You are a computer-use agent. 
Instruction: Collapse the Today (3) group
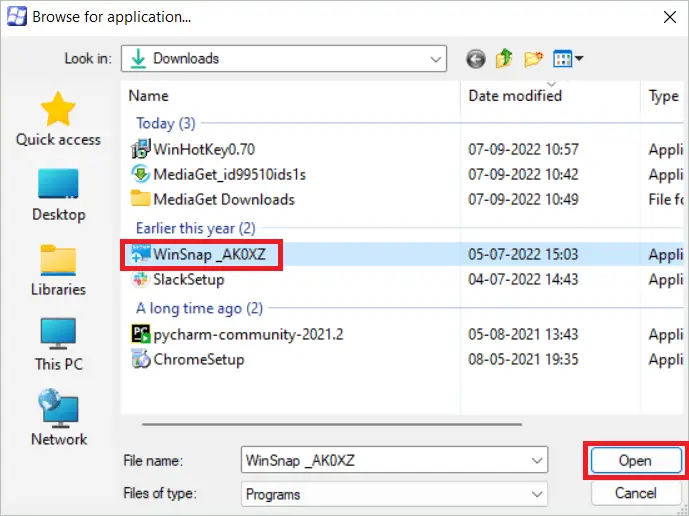tap(166, 123)
